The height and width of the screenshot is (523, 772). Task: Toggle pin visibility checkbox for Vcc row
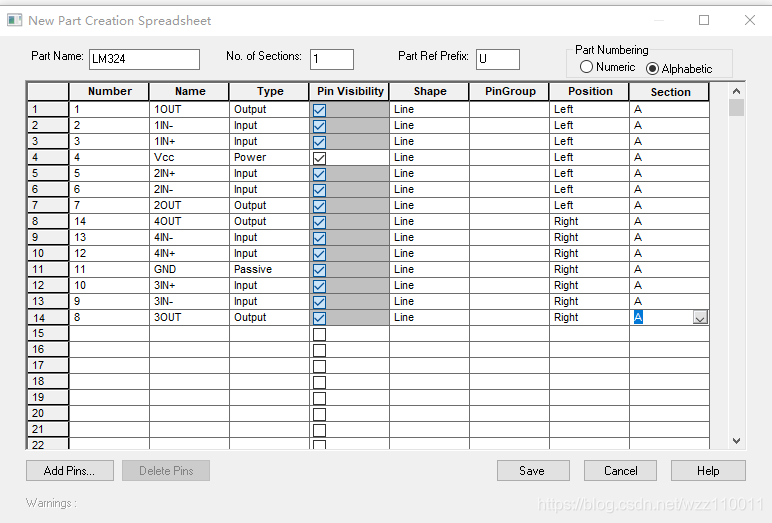coord(320,158)
